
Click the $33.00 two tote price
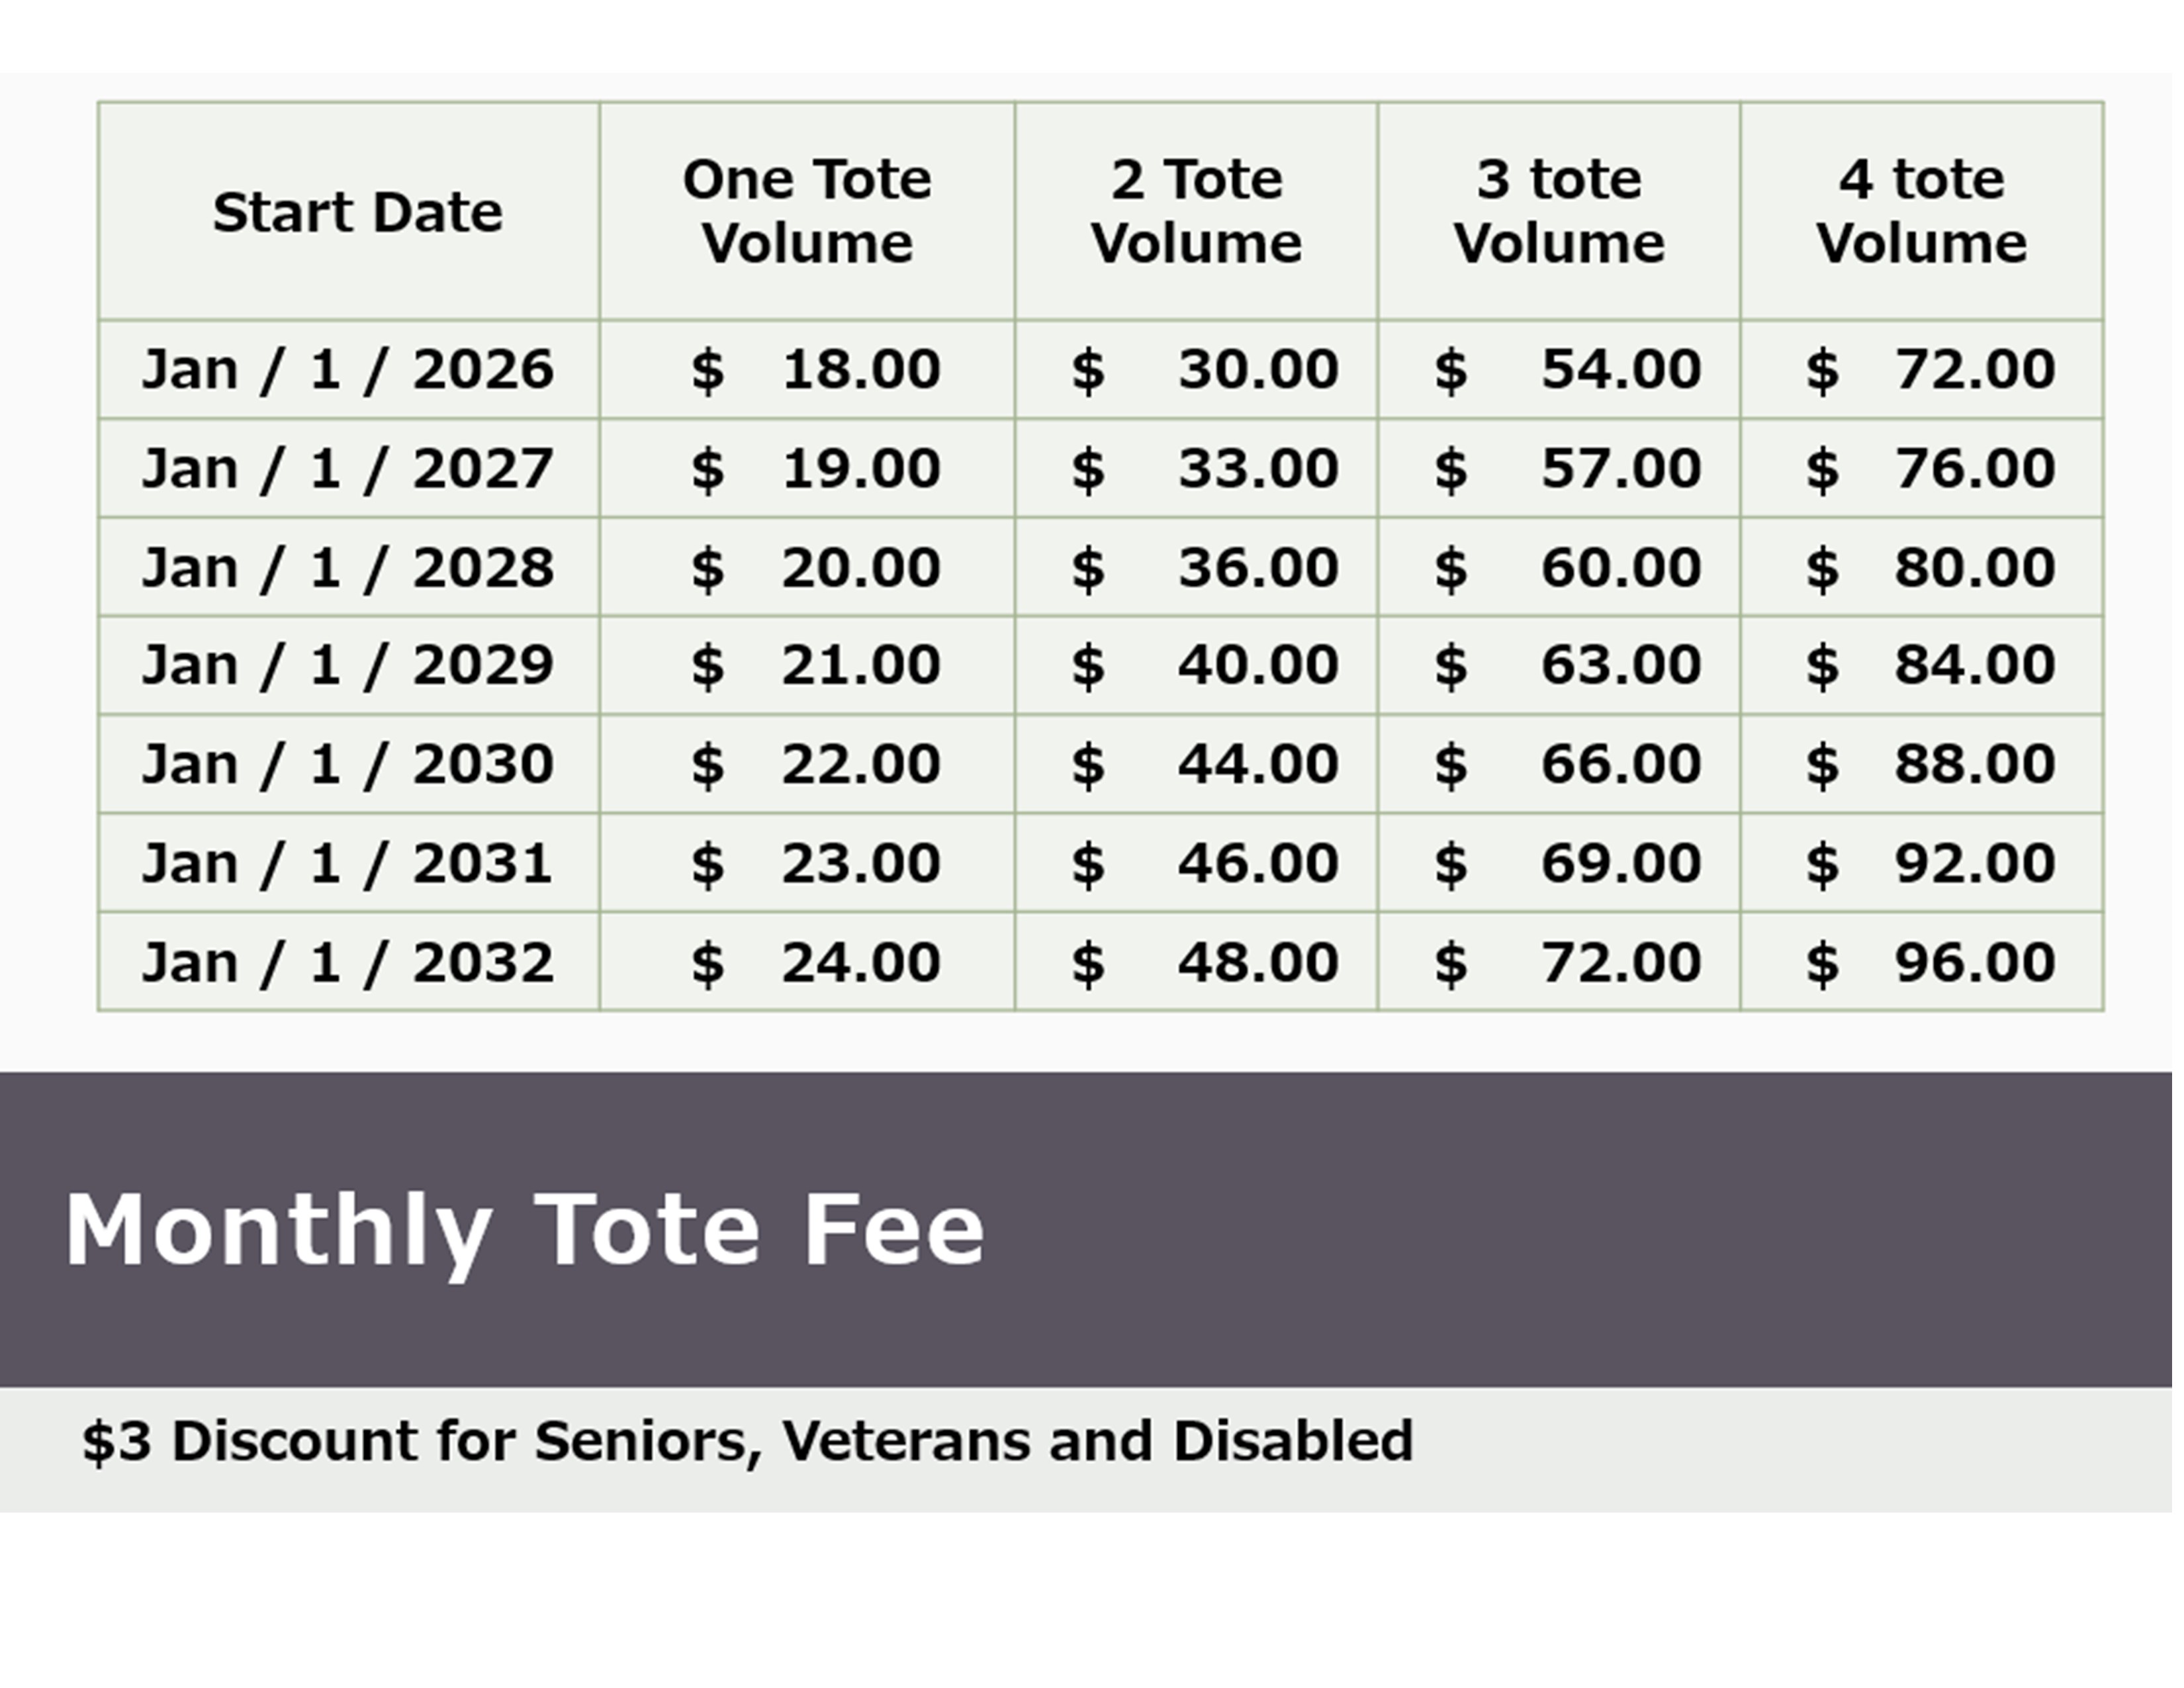1204,468
